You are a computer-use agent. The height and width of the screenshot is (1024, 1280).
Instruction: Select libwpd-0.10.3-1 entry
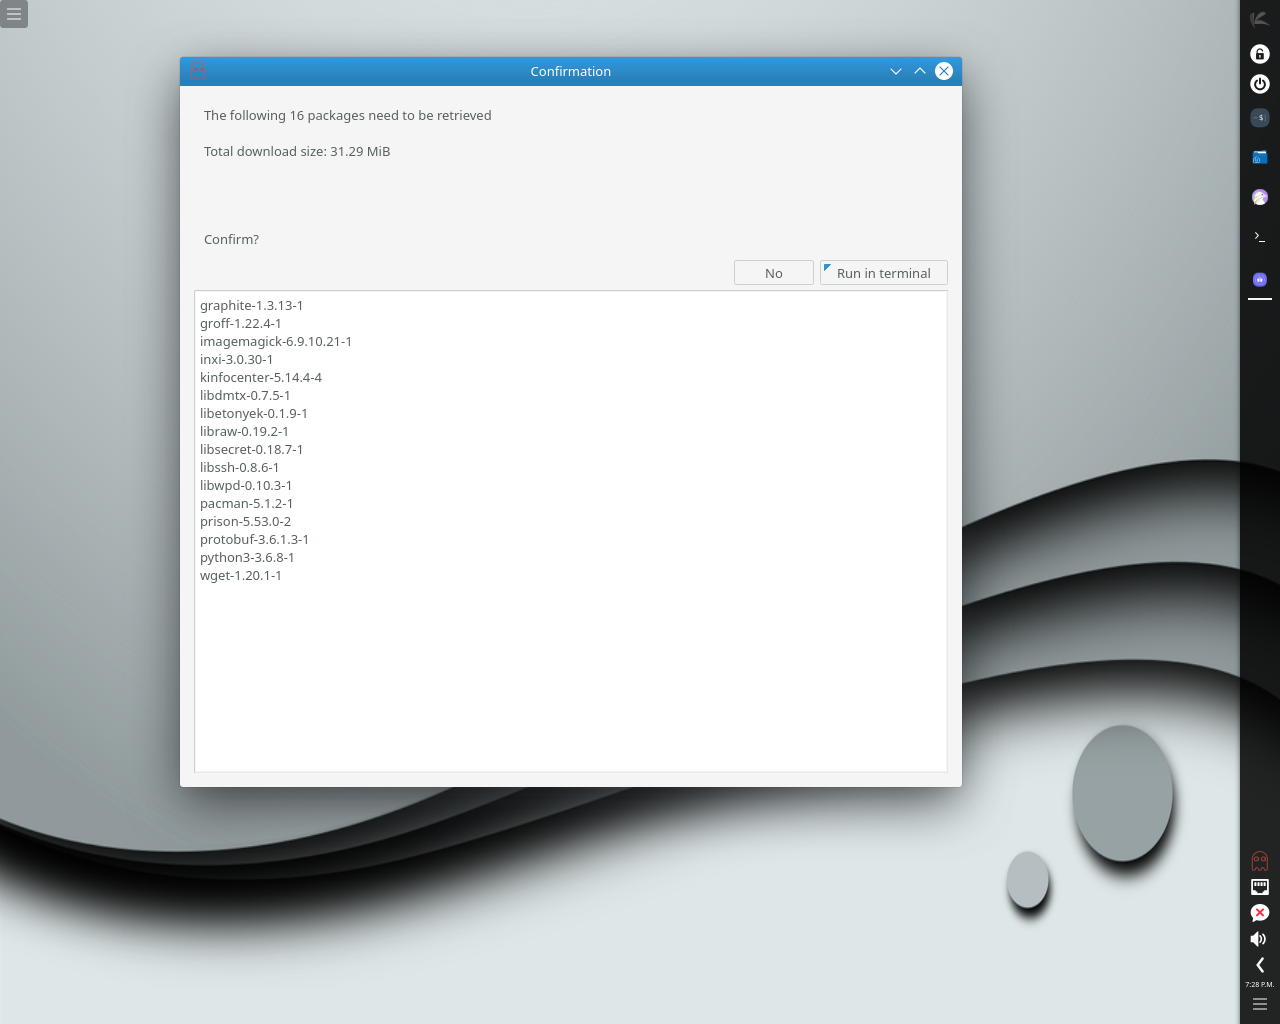point(246,486)
